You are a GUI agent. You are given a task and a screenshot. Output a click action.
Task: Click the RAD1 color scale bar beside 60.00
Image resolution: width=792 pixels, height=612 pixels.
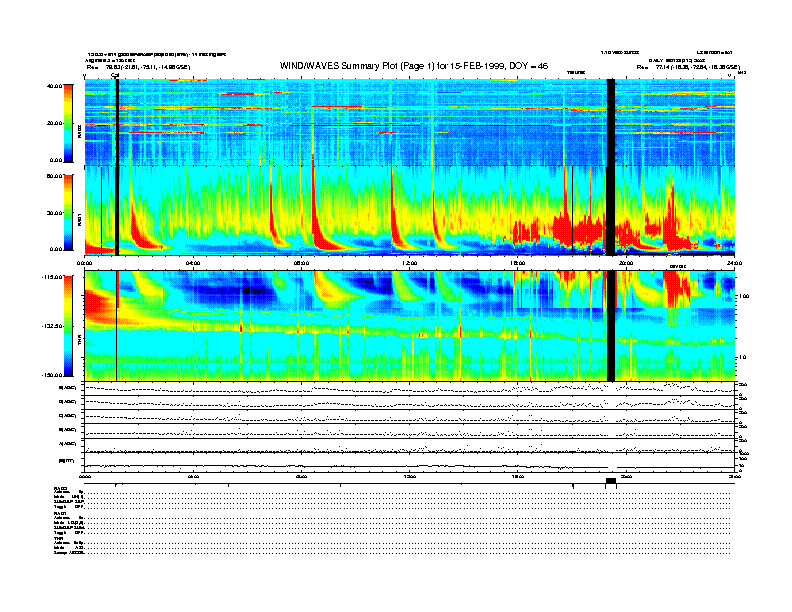point(68,213)
